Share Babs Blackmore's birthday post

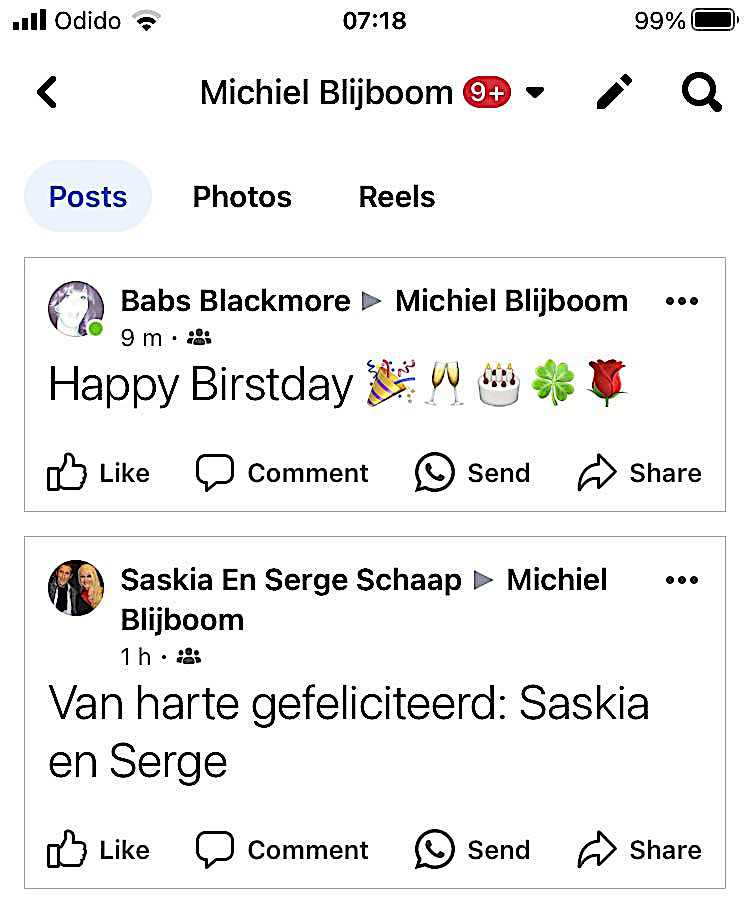pos(639,473)
